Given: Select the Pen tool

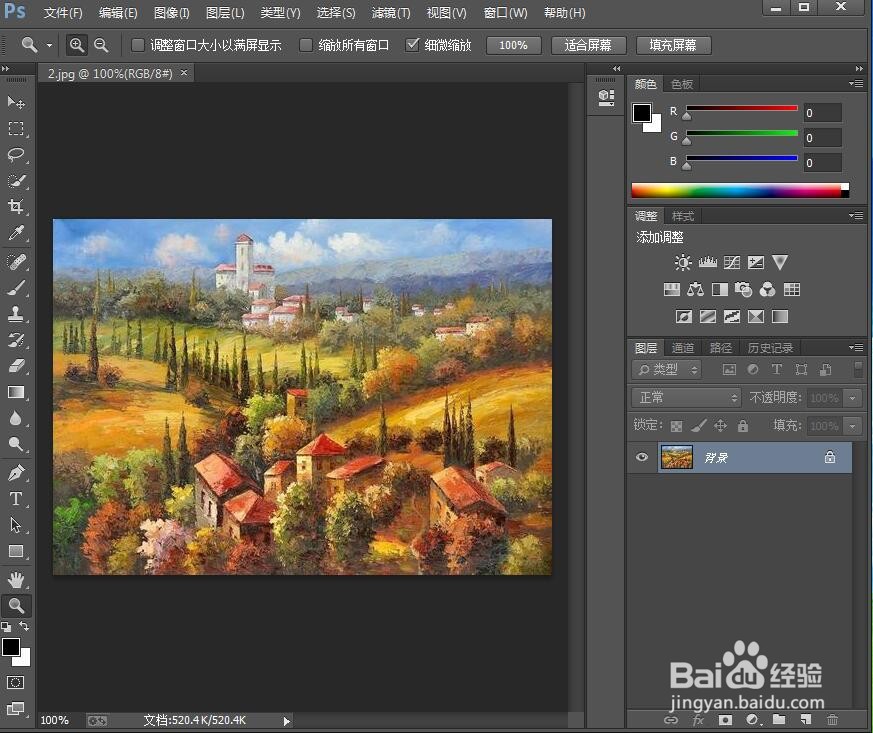Looking at the screenshot, I should [x=16, y=473].
